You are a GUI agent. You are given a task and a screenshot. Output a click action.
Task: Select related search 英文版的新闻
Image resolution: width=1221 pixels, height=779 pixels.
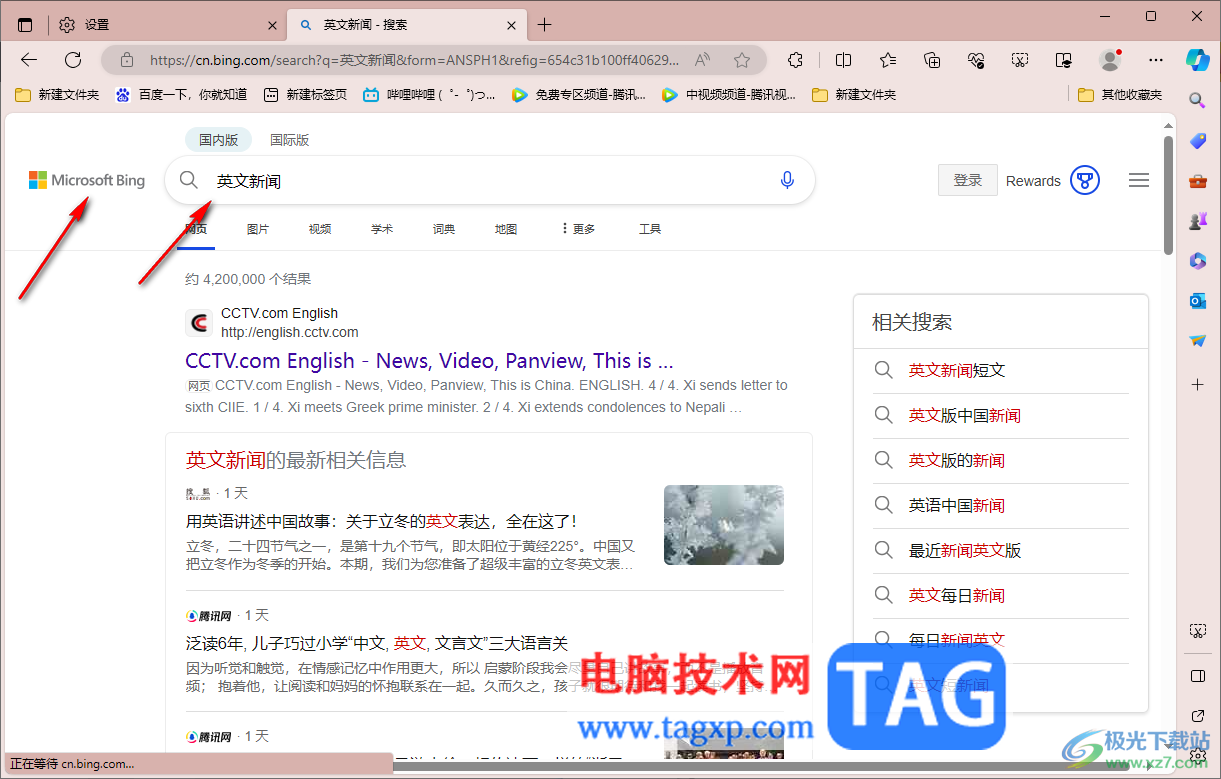(x=957, y=460)
